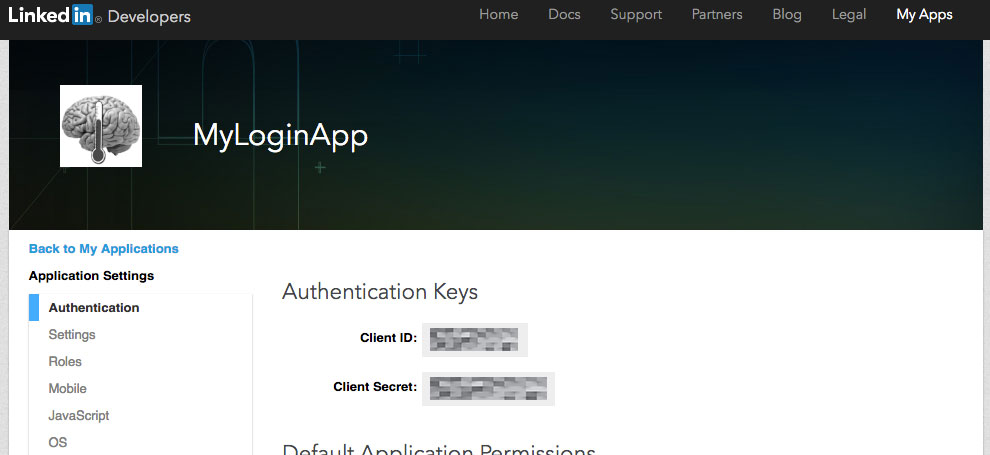
Task: Open the Legal nav link
Action: tap(849, 15)
